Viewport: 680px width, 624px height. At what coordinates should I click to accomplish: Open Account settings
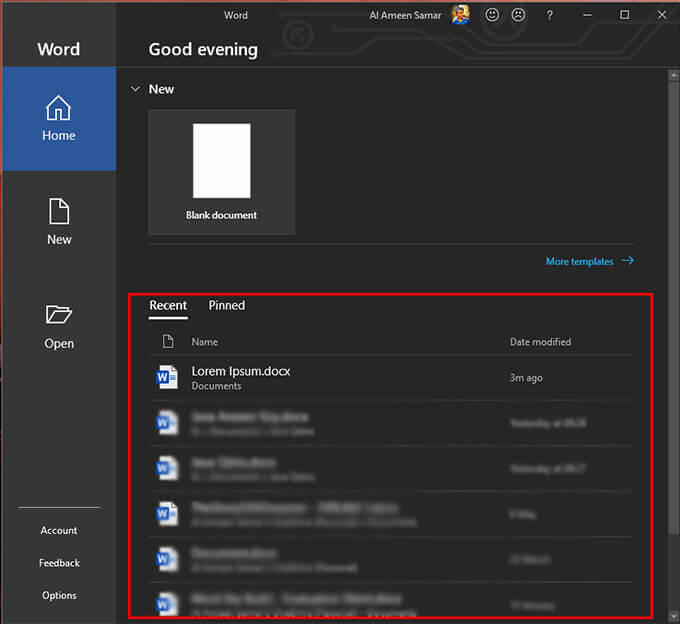tap(59, 530)
